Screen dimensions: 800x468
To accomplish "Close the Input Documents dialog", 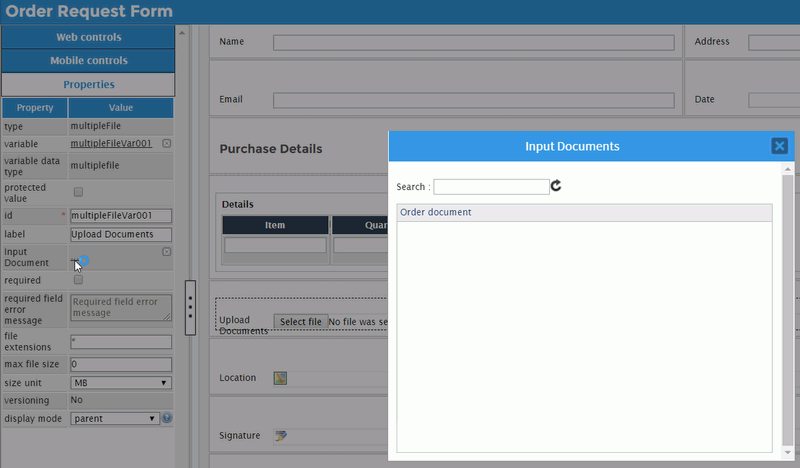I will (779, 146).
